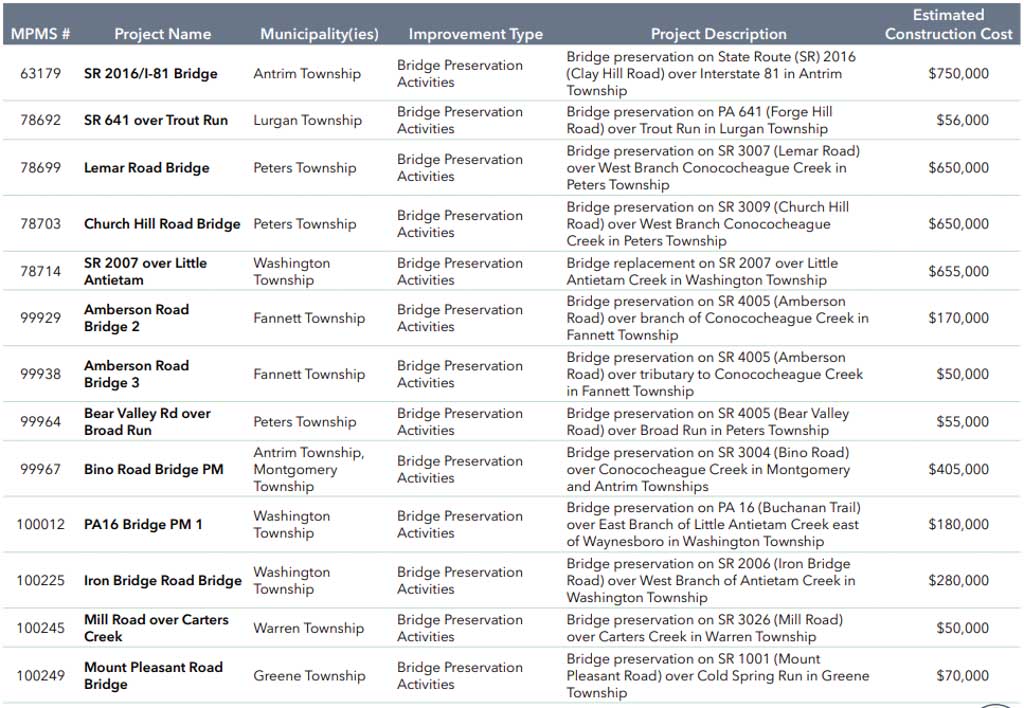Click the Church Hill Road Bridge name
Image resolution: width=1024 pixels, height=708 pixels.
[x=162, y=224]
